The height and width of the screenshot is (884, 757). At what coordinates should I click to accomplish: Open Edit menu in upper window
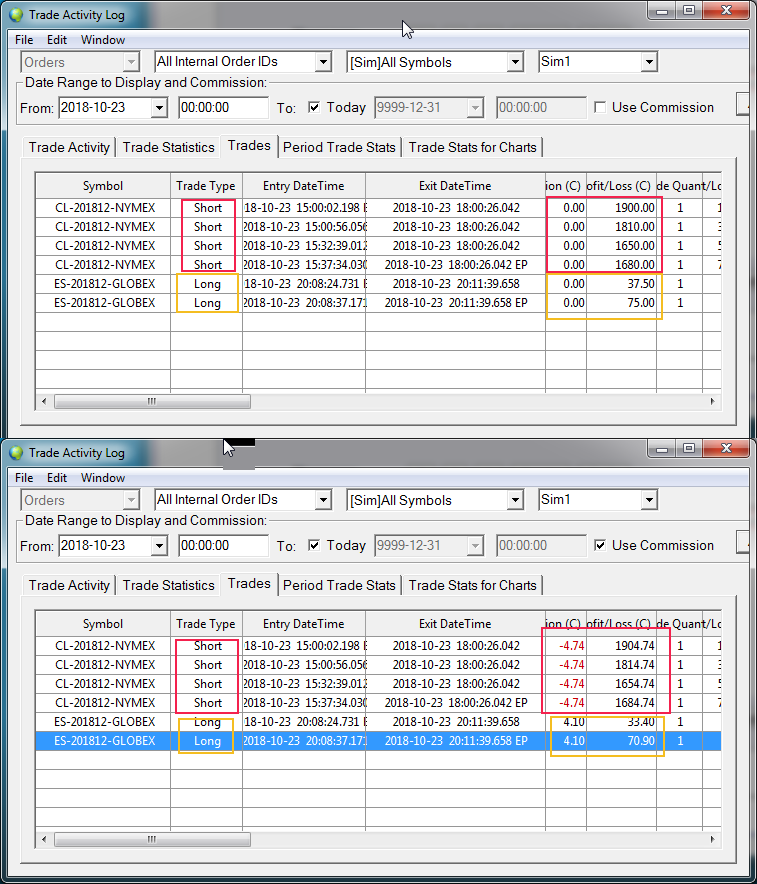pos(56,40)
